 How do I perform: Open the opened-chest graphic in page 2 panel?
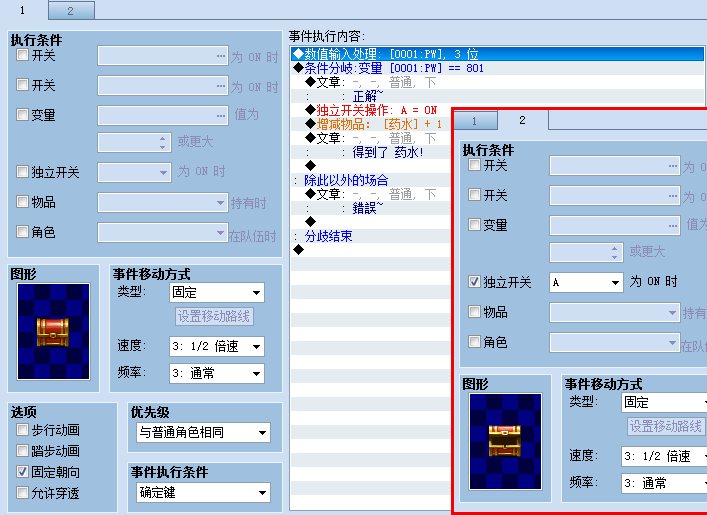point(505,441)
